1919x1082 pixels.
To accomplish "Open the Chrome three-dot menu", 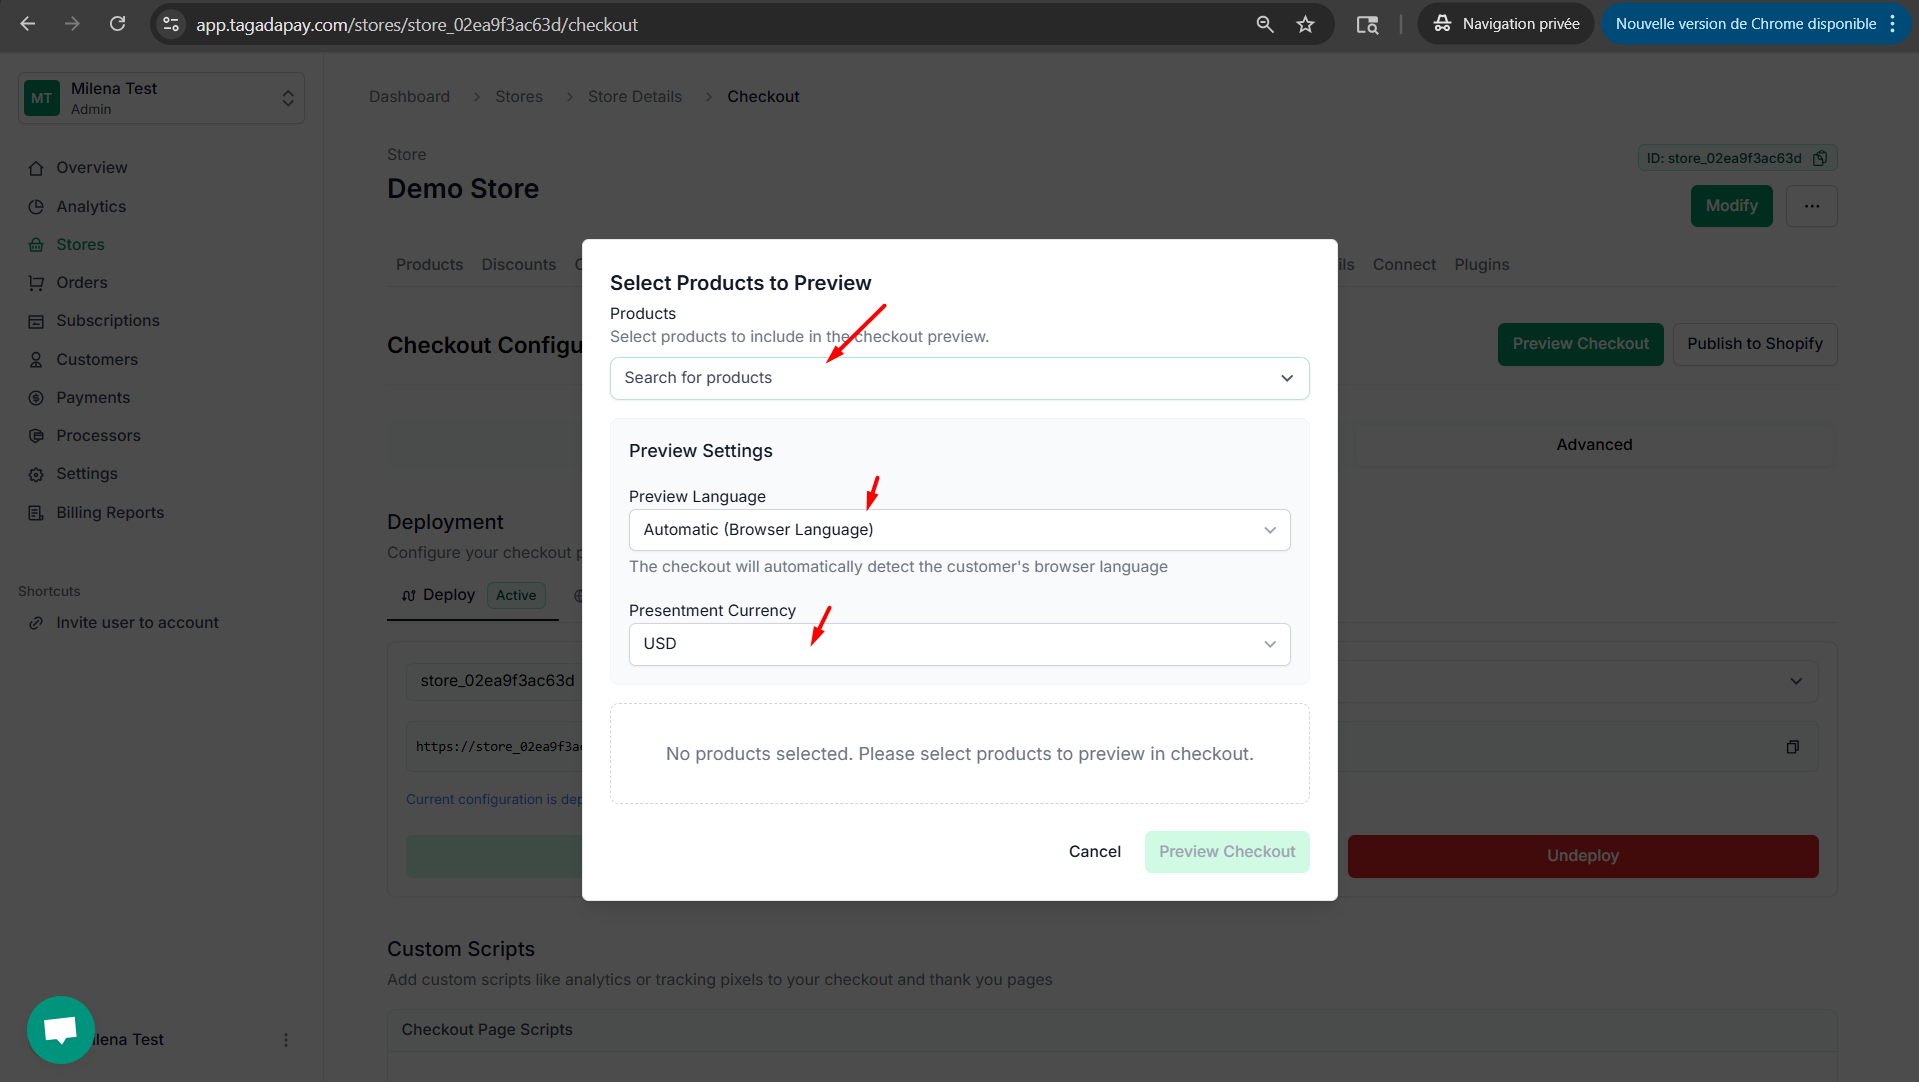I will pyautogui.click(x=1892, y=24).
